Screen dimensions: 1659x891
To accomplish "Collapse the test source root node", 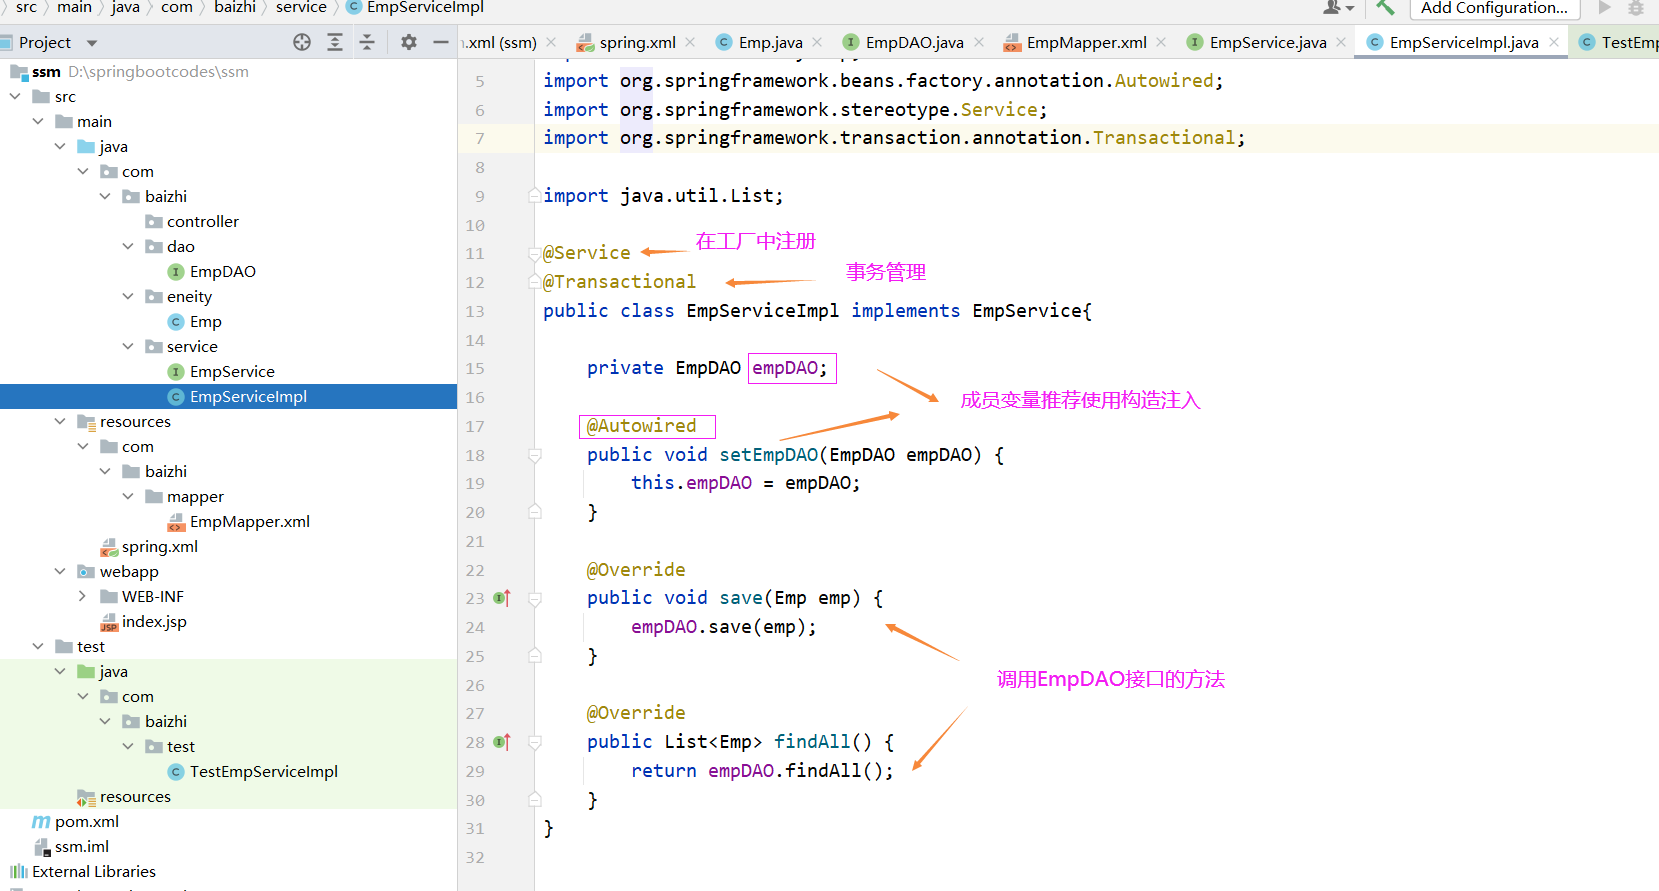I will tap(38, 646).
